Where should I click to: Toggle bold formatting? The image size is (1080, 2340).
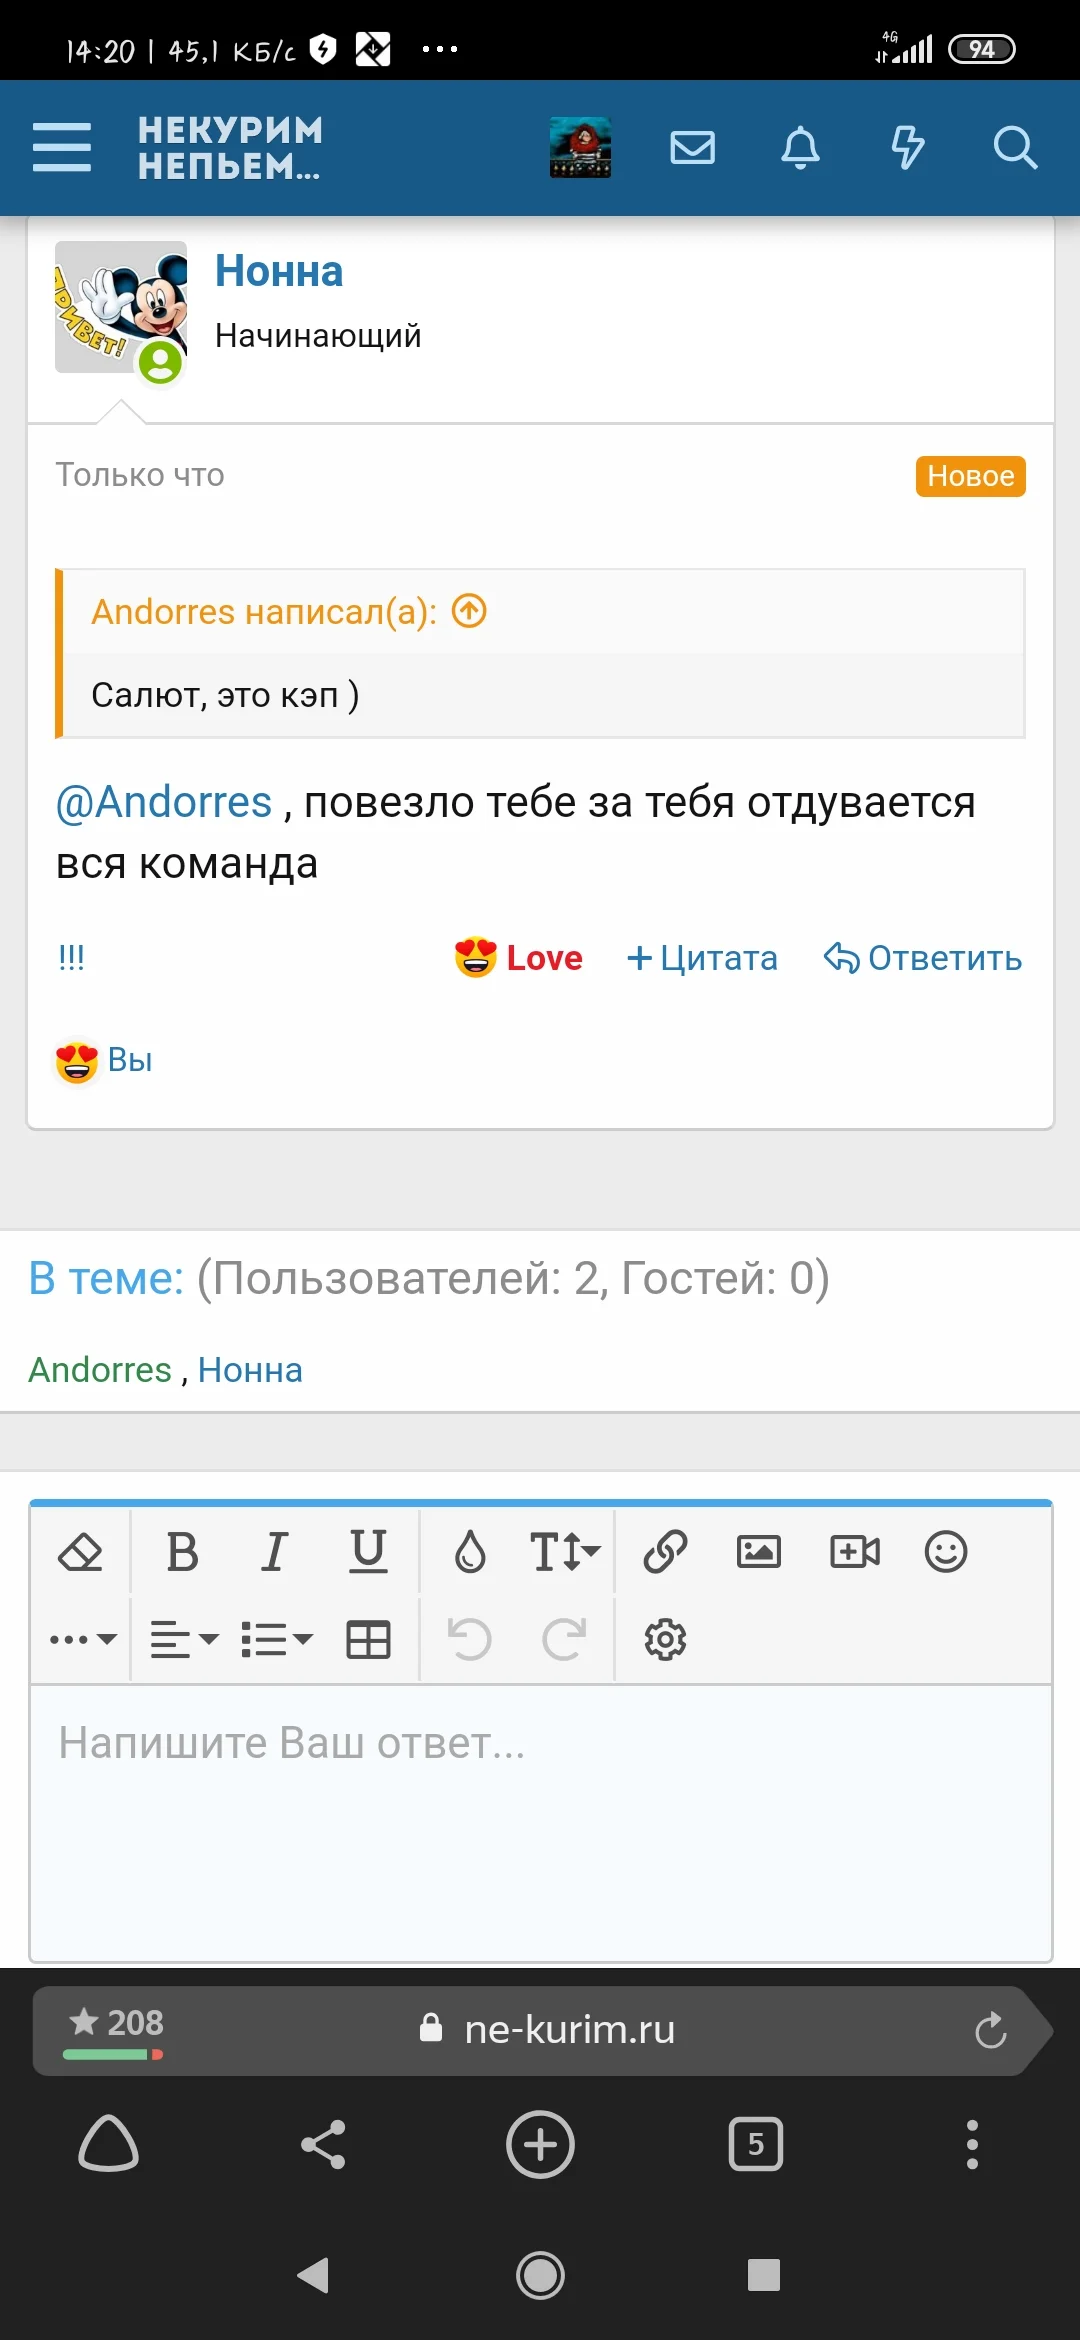pyautogui.click(x=182, y=1552)
